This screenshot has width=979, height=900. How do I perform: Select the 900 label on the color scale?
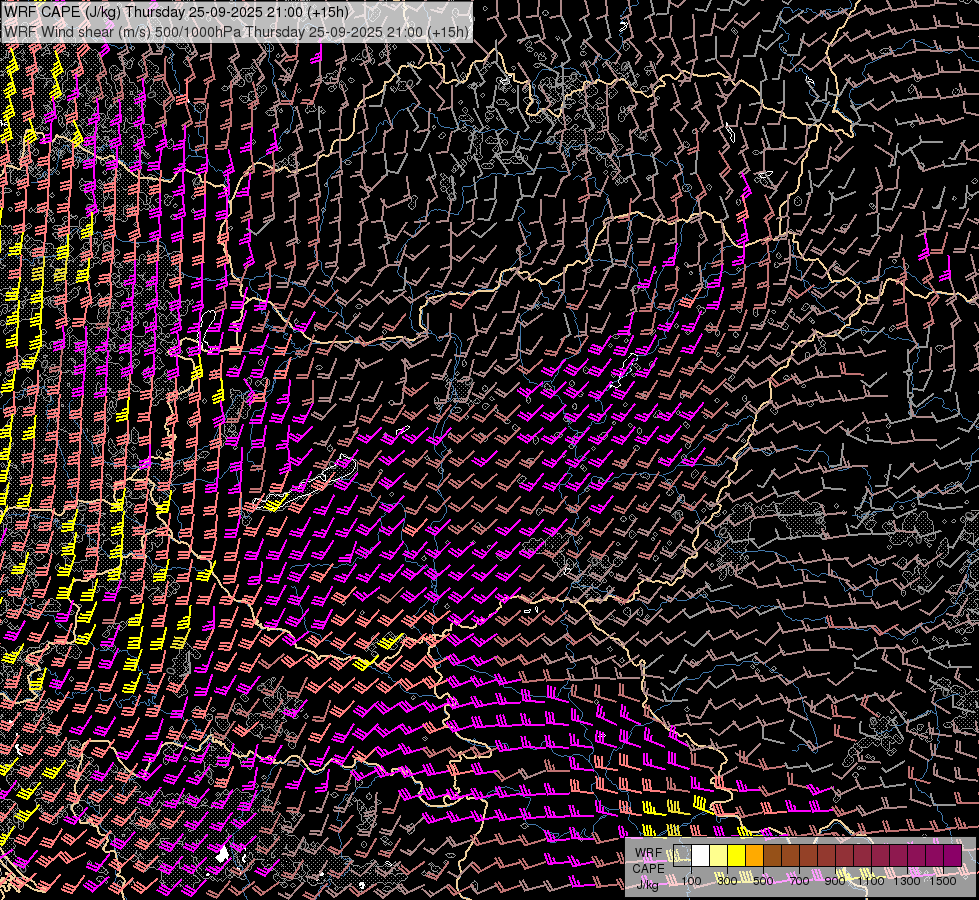pyautogui.click(x=835, y=881)
